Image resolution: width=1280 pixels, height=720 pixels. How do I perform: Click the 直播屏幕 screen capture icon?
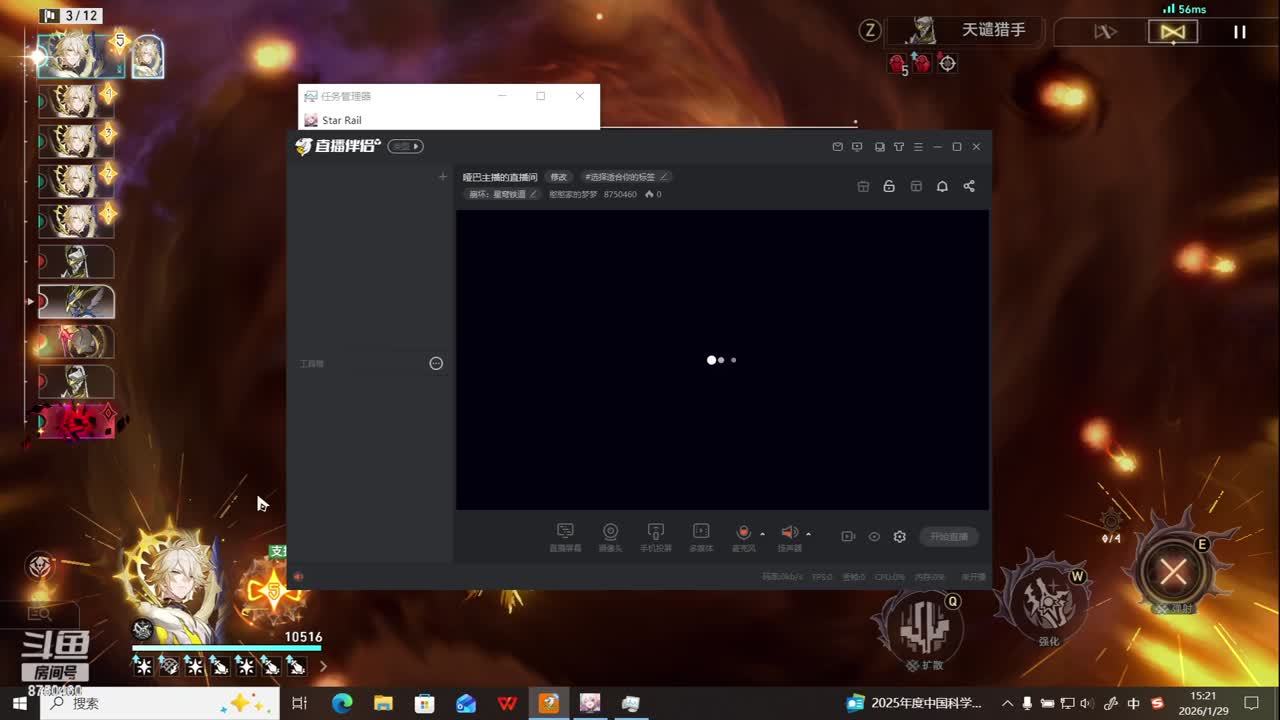pyautogui.click(x=565, y=533)
